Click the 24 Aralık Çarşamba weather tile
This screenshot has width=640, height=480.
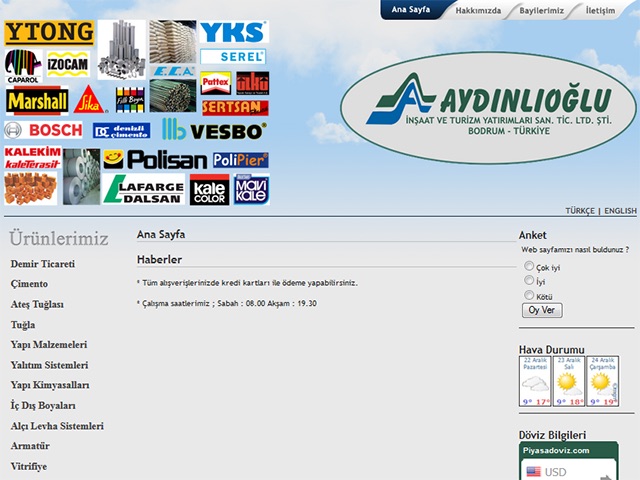(x=602, y=381)
